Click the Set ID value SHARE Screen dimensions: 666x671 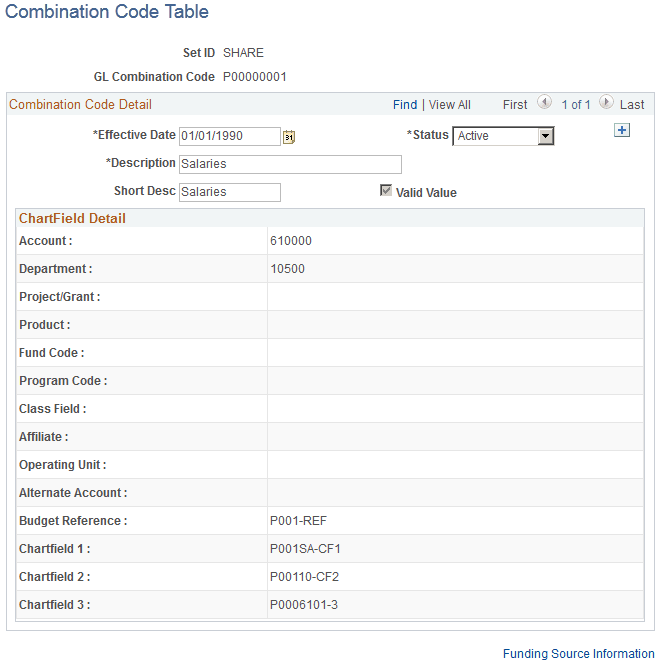click(243, 53)
